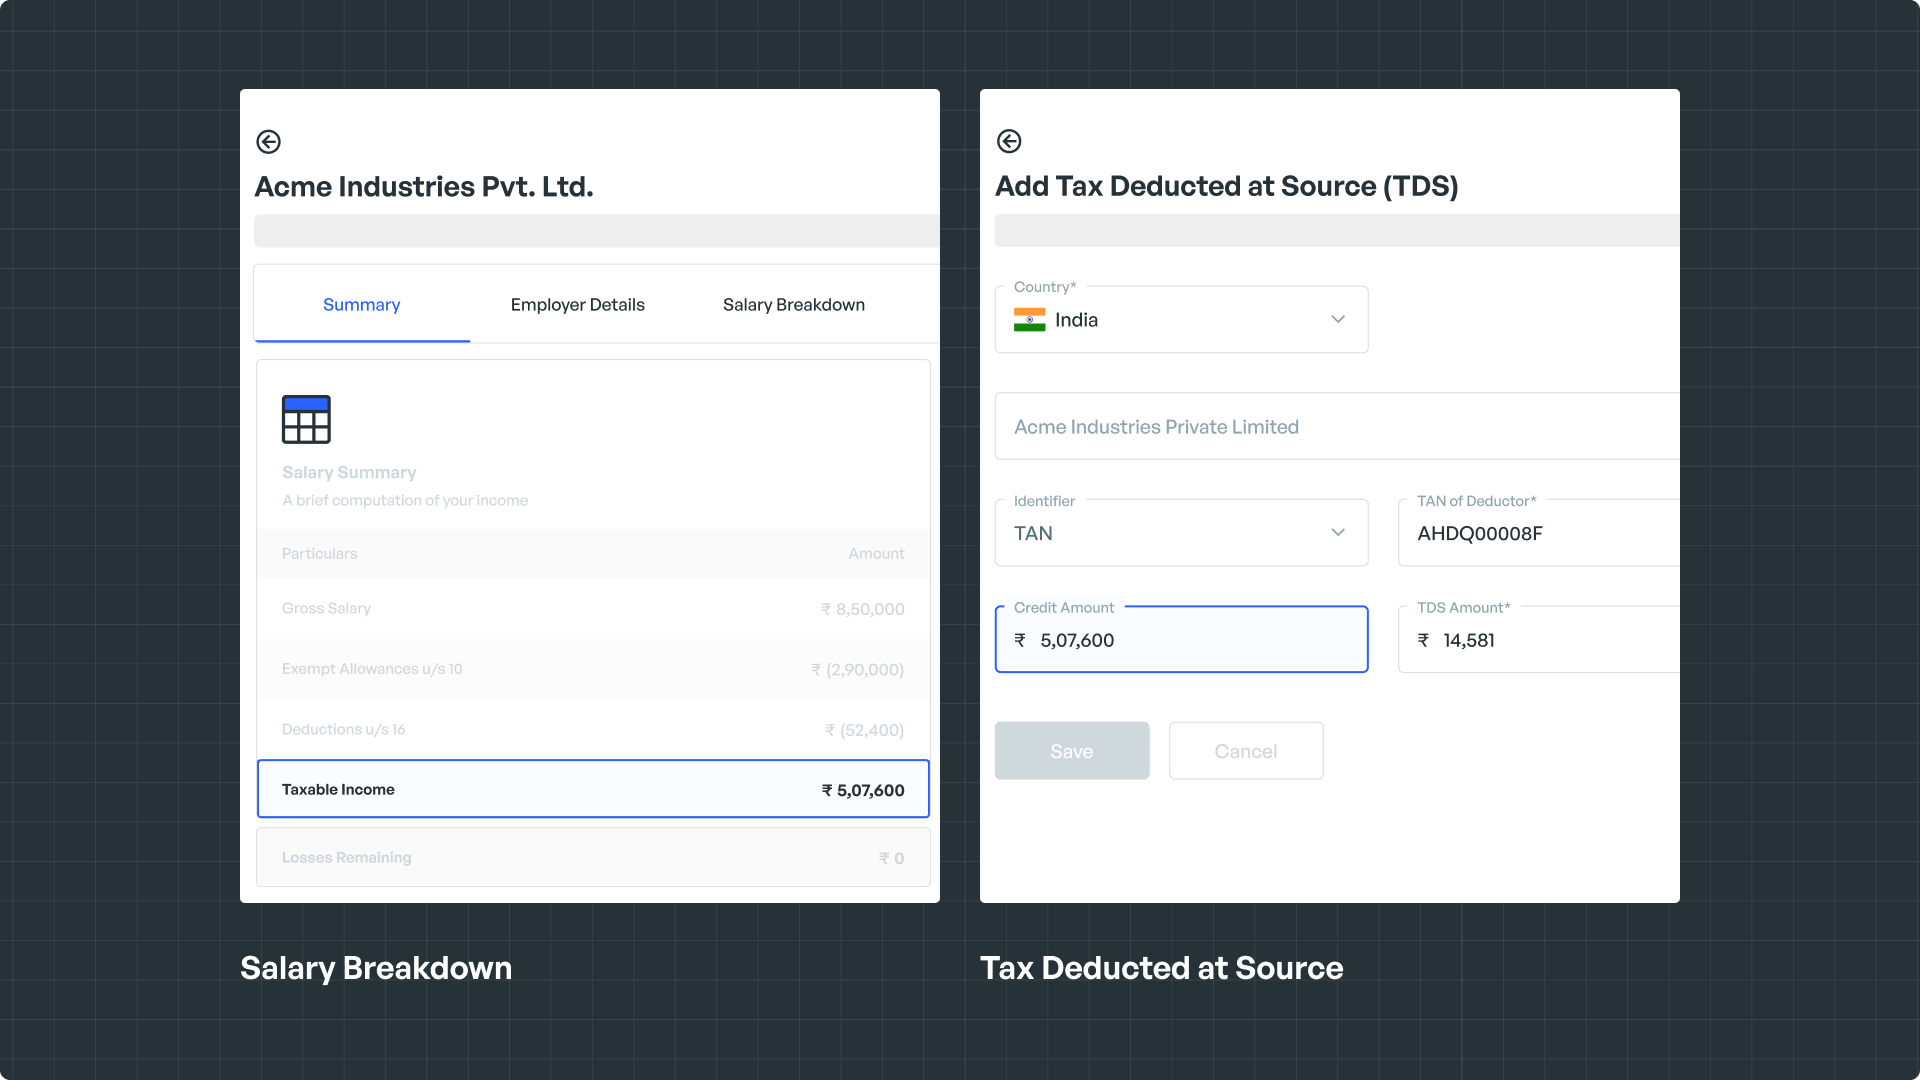Click back arrow in Add TDS panel
1920x1080 pixels.
pyautogui.click(x=1009, y=141)
